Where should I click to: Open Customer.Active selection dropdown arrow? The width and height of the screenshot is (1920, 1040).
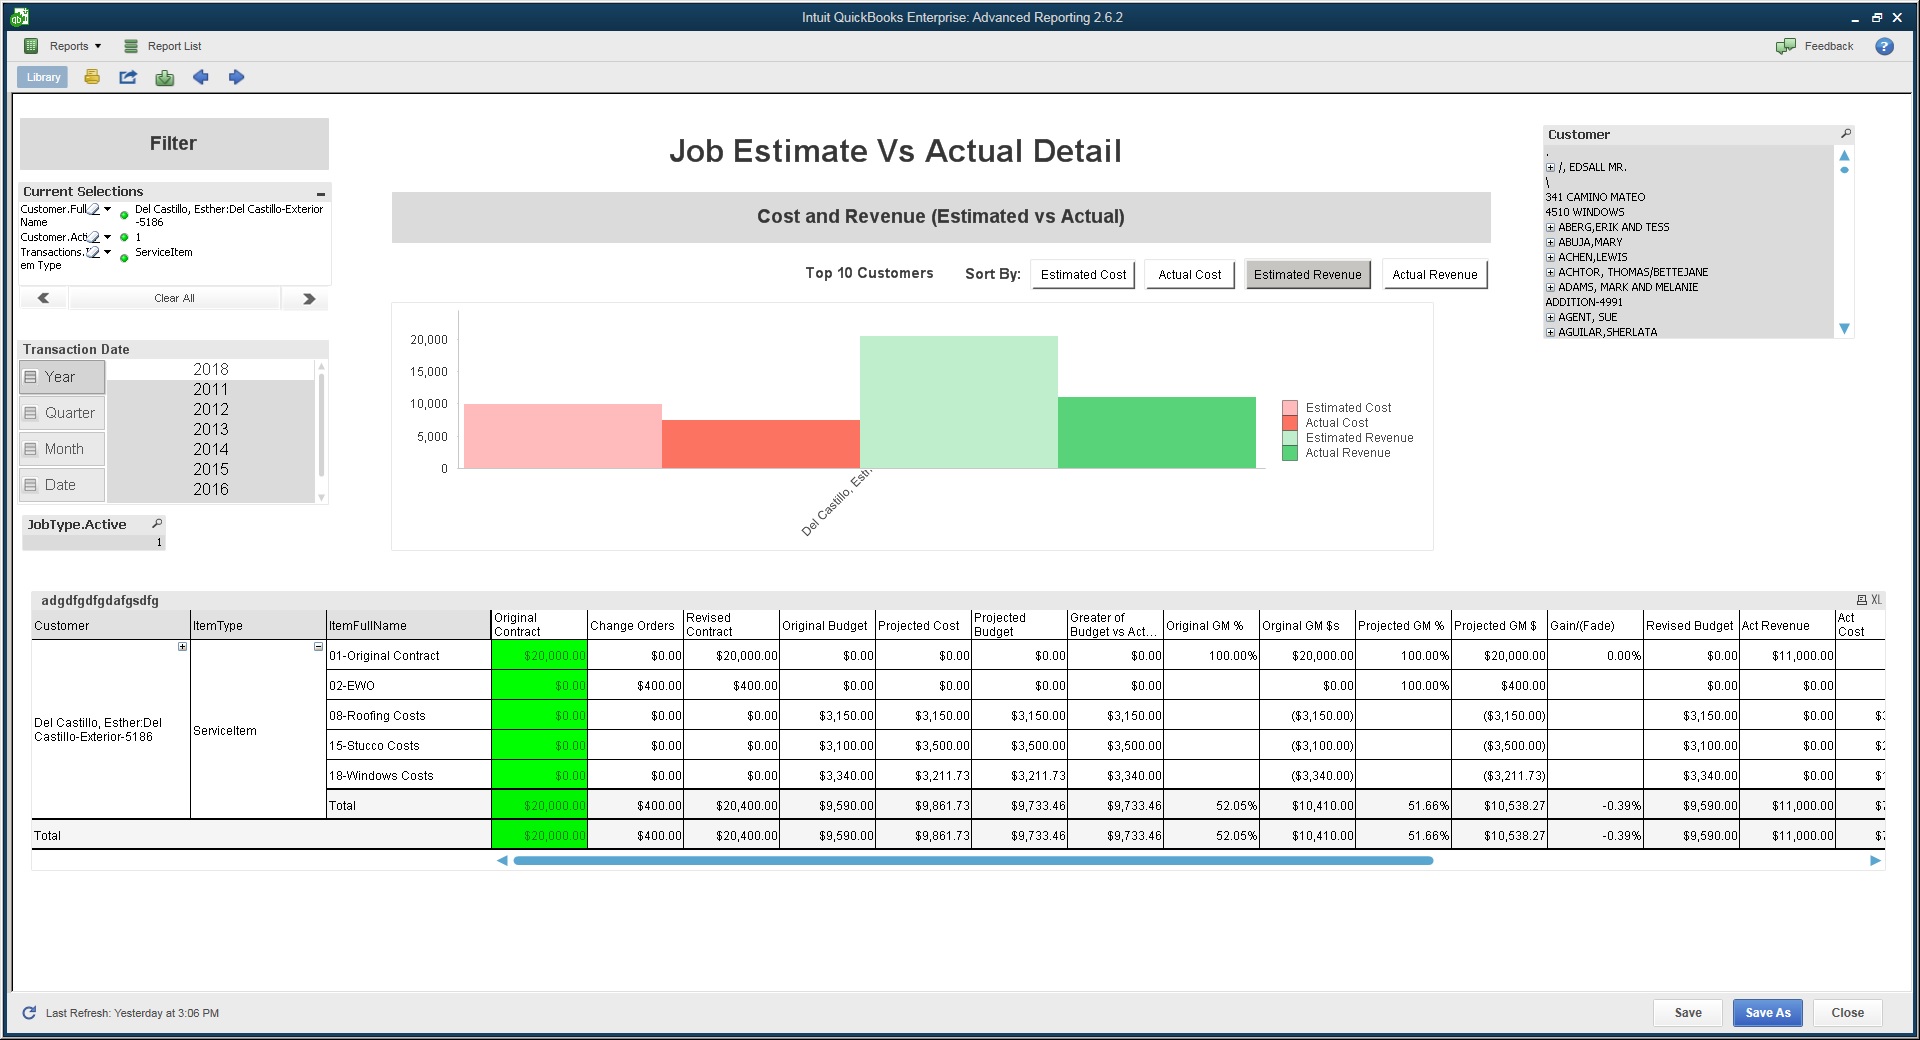coord(108,237)
